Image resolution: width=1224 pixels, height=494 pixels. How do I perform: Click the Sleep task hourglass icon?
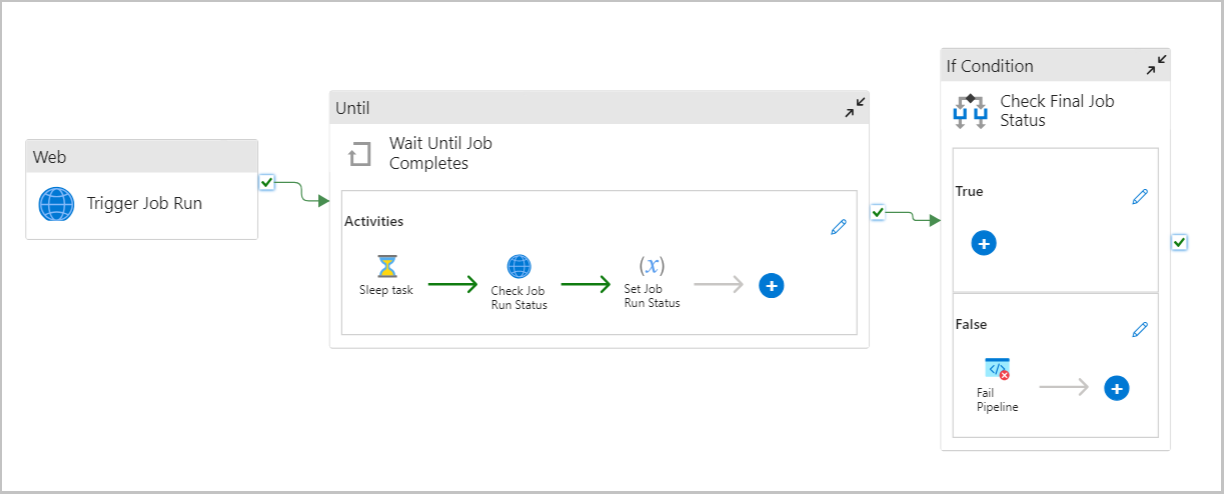coord(387,266)
